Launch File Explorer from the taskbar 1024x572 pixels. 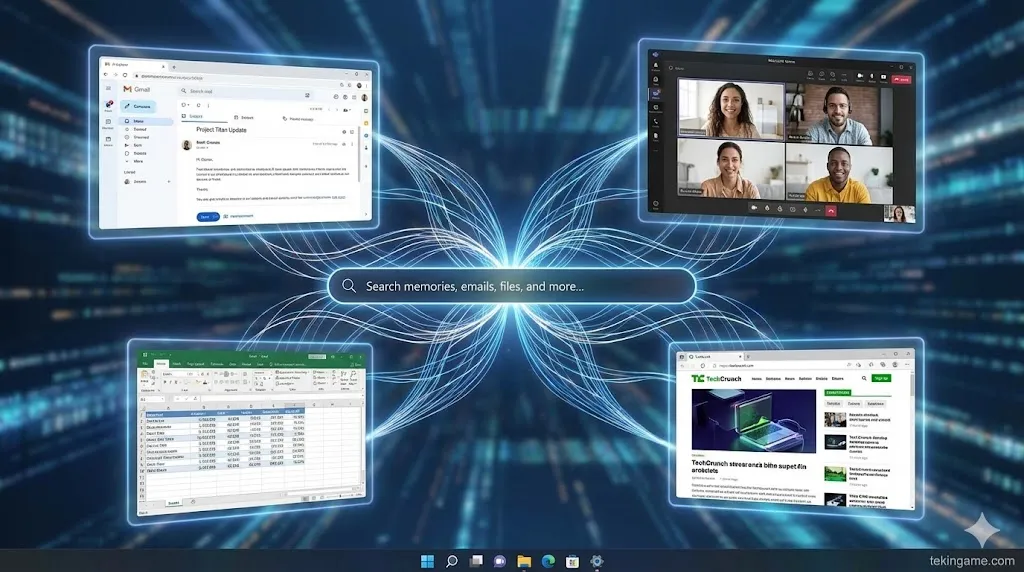(524, 562)
